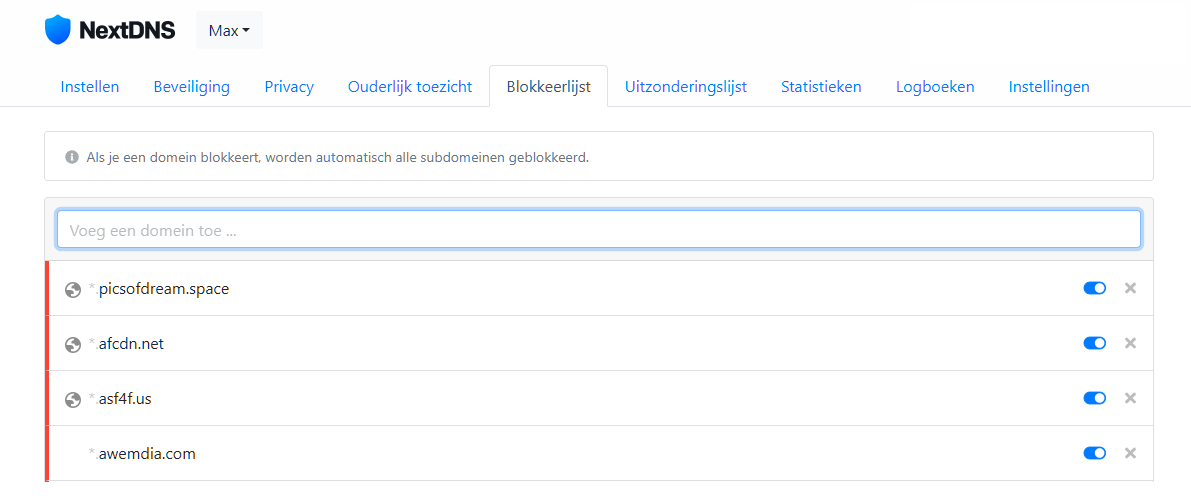1191x496 pixels.
Task: Click the globe icon beside asf4f.us
Action: tap(72, 400)
